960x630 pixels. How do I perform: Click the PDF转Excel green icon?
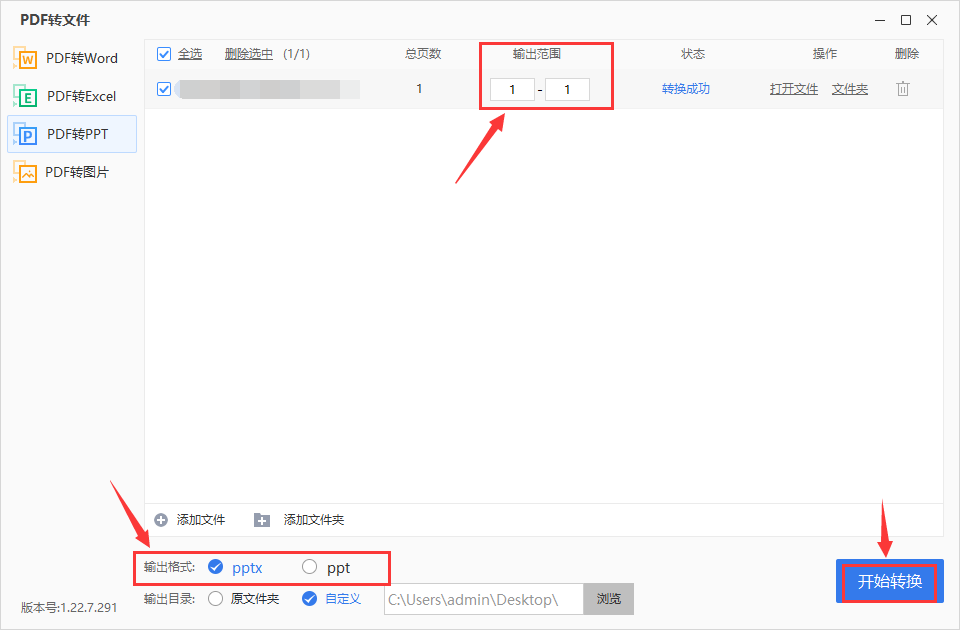[x=25, y=96]
